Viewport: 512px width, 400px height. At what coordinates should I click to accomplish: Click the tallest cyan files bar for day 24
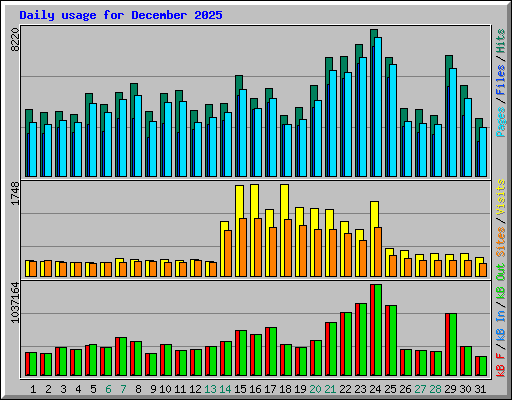[x=378, y=107]
